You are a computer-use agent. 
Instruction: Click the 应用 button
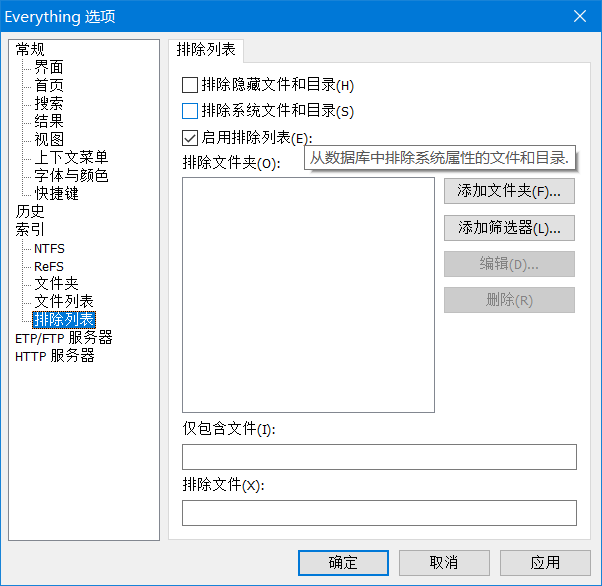[545, 563]
